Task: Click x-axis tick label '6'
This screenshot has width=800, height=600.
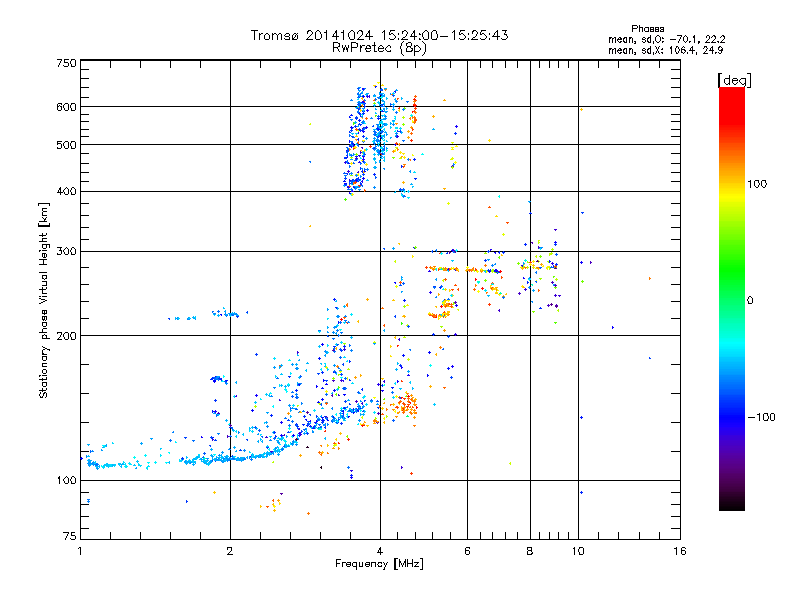Action: tap(467, 551)
